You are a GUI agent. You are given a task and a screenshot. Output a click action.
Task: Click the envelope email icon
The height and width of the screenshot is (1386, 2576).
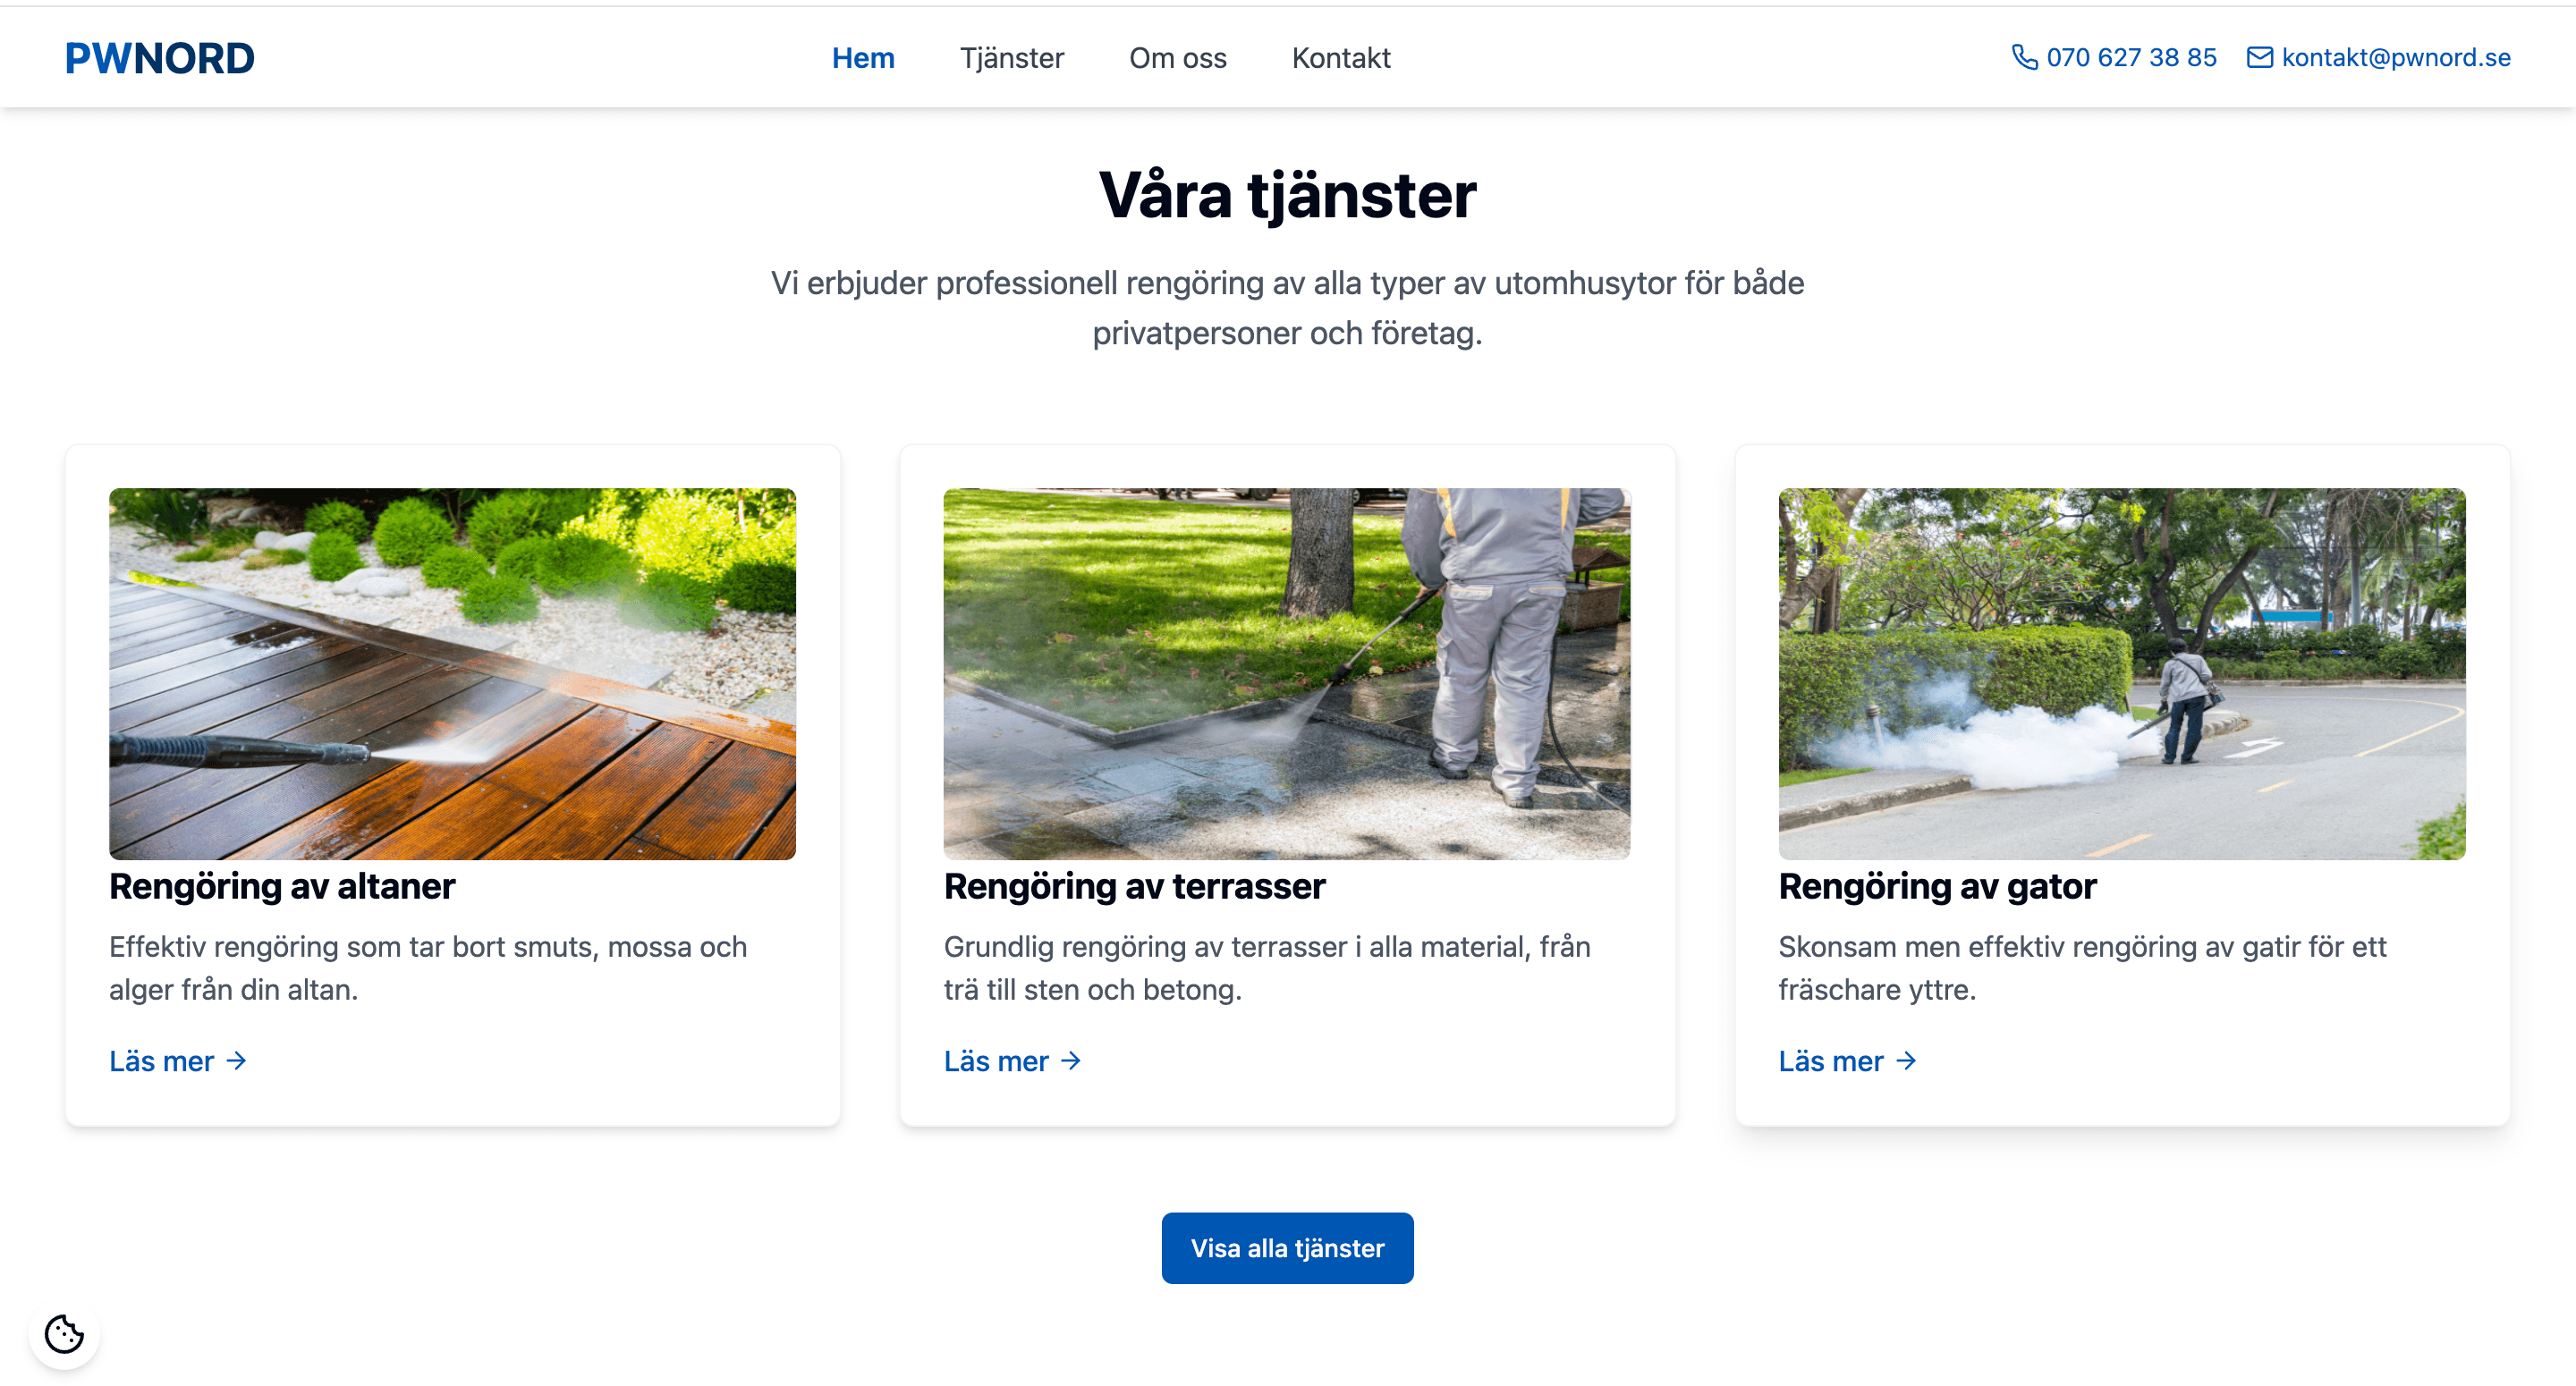click(2259, 57)
